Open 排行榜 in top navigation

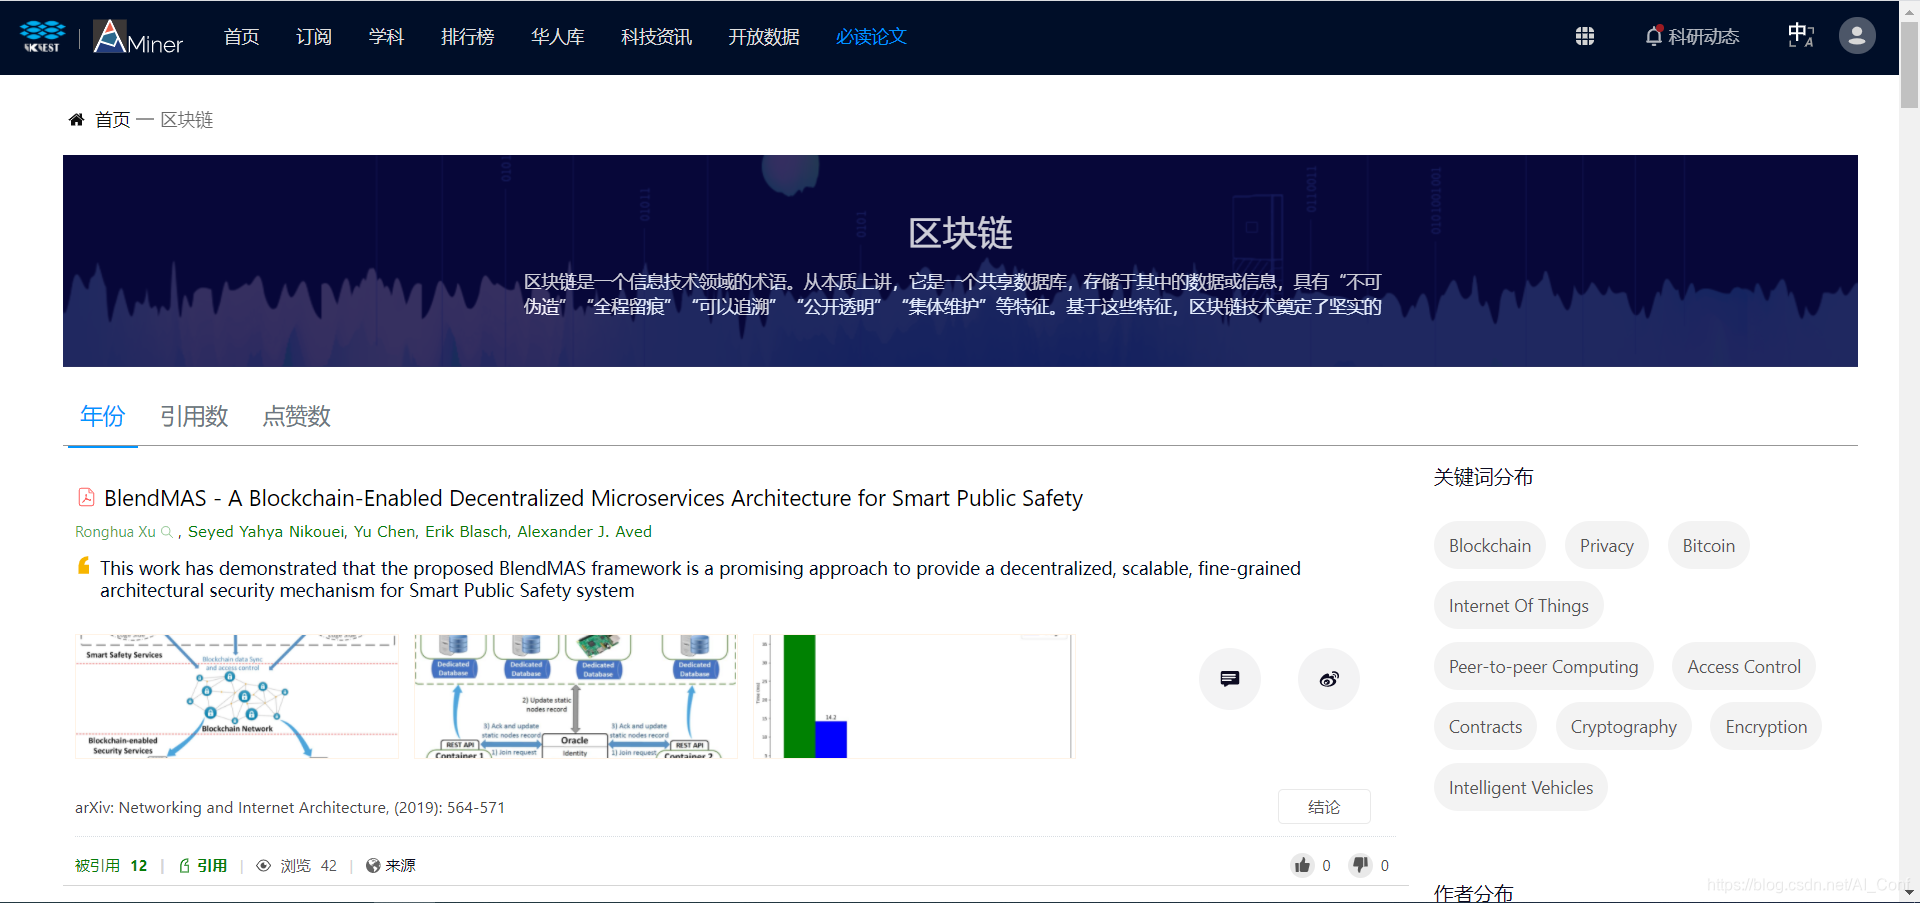tap(468, 37)
